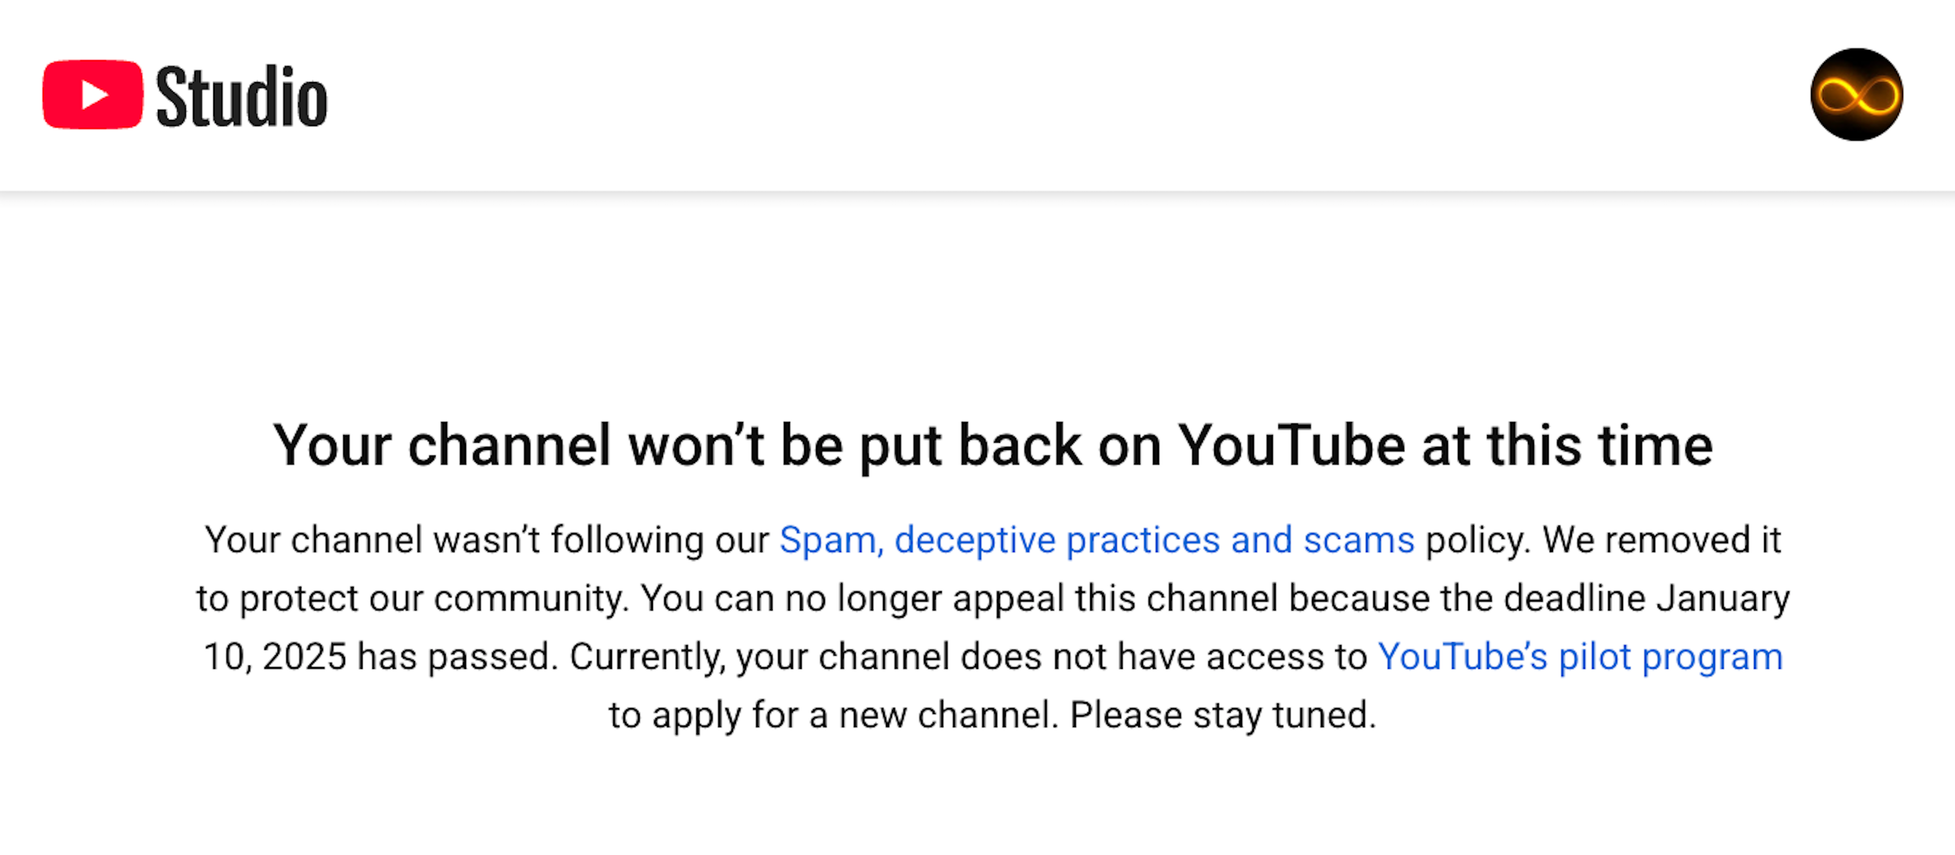The width and height of the screenshot is (1955, 855).
Task: Click the word "January" in the deadline
Action: [1722, 599]
